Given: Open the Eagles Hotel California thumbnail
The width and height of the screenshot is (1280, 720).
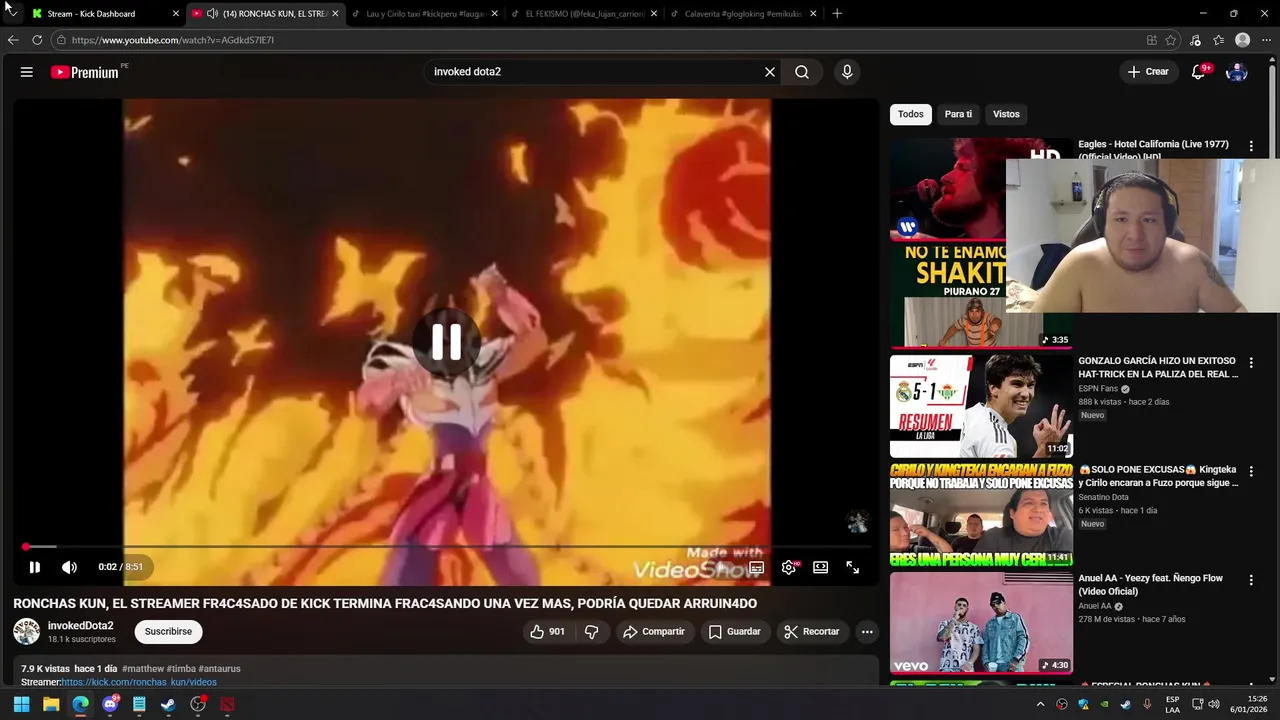Looking at the screenshot, I should 947,190.
